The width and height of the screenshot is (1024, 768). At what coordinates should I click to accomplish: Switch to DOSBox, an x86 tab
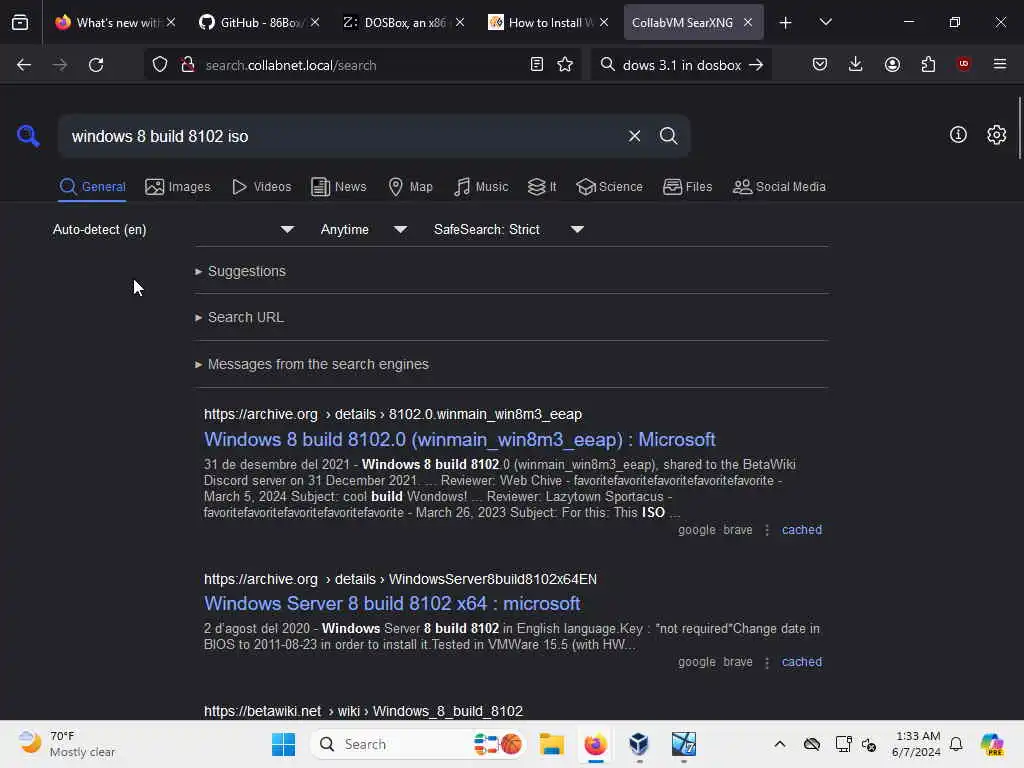tap(405, 23)
